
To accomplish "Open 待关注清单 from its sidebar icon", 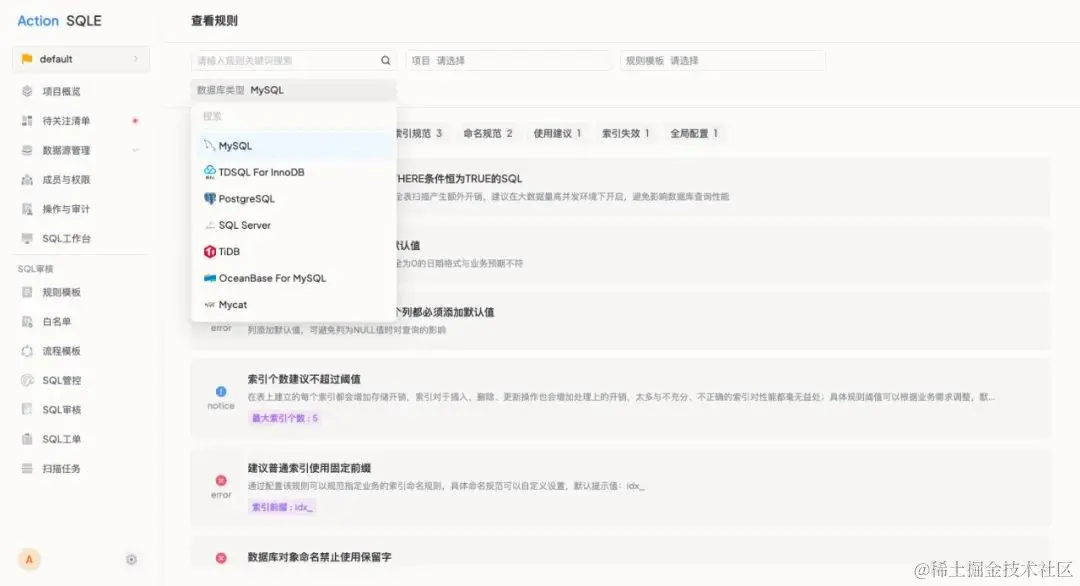I will pyautogui.click(x=27, y=121).
